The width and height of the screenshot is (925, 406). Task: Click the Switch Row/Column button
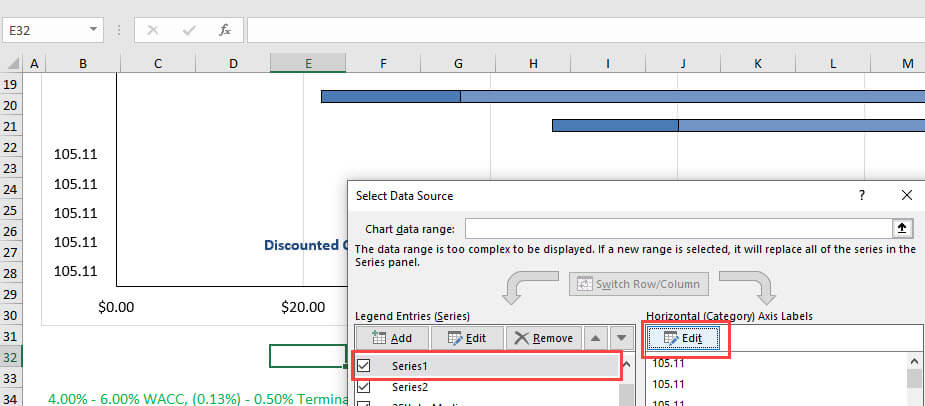pos(639,283)
